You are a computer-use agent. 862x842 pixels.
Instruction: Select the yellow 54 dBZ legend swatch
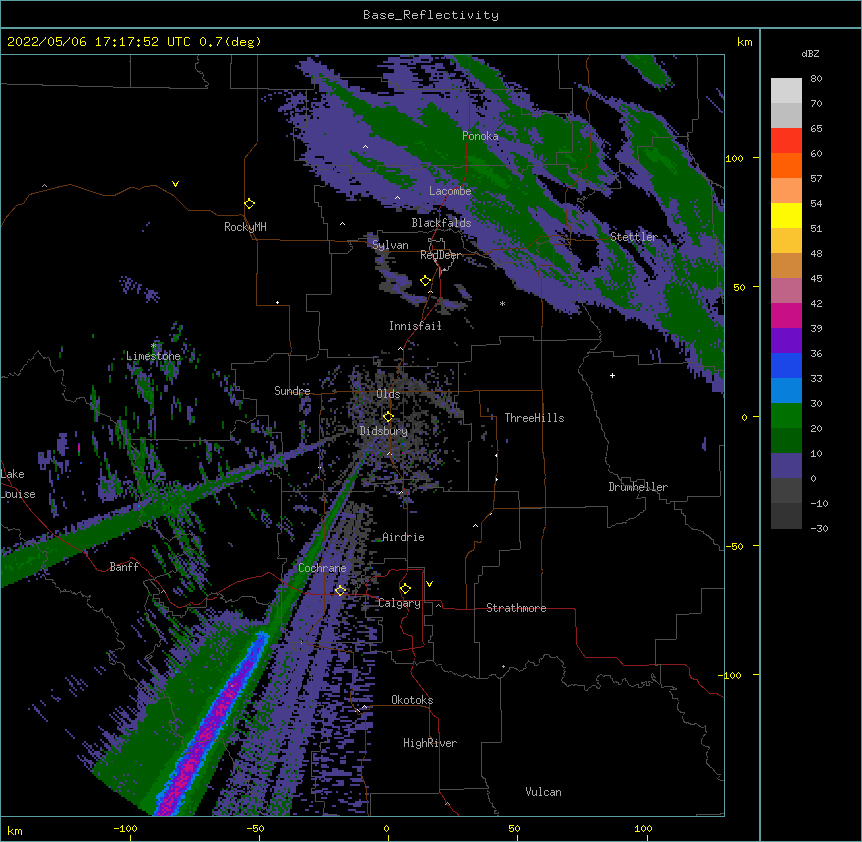(x=786, y=215)
